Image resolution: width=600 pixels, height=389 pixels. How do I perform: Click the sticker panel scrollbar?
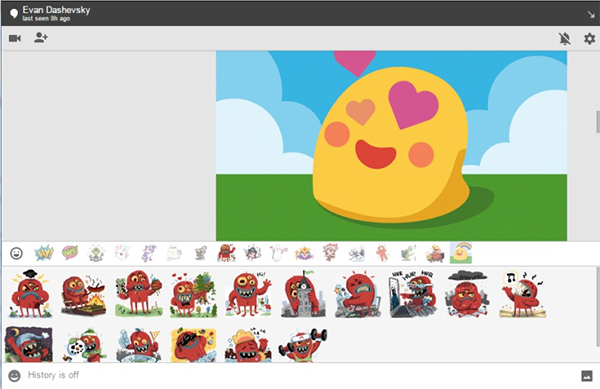pos(598,307)
